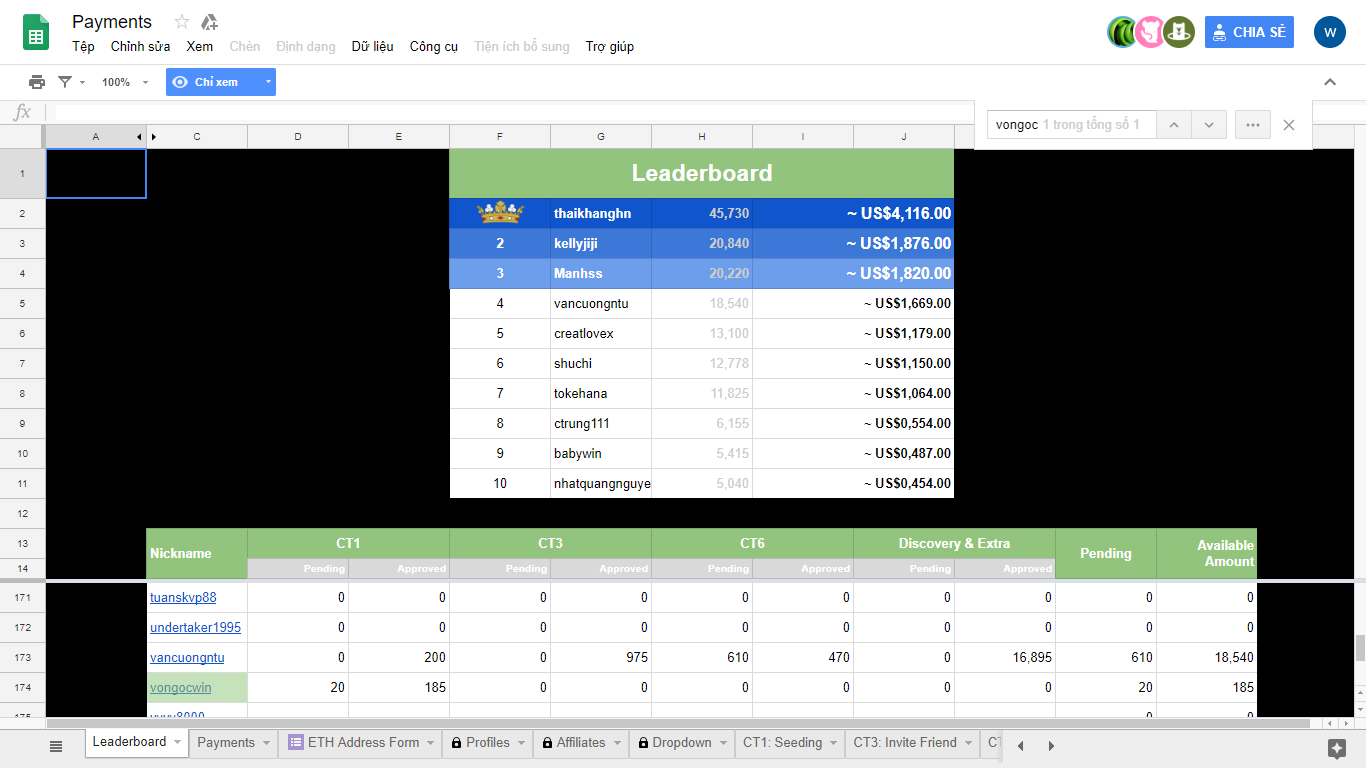Open the Explore button at bottom right
The width and height of the screenshot is (1366, 768).
tap(1337, 748)
